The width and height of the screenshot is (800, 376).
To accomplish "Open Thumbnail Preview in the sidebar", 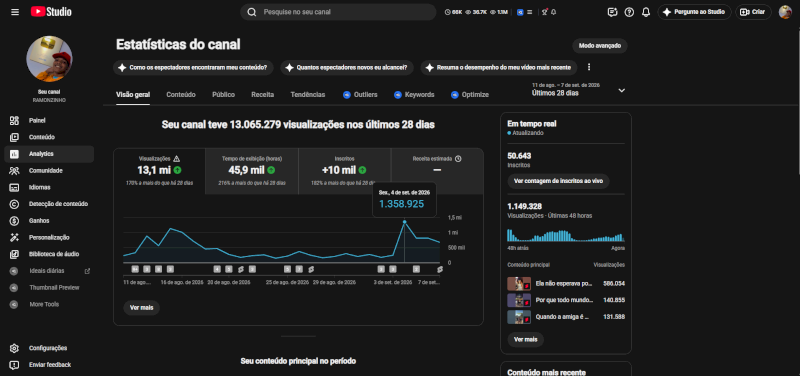I will 49,288.
